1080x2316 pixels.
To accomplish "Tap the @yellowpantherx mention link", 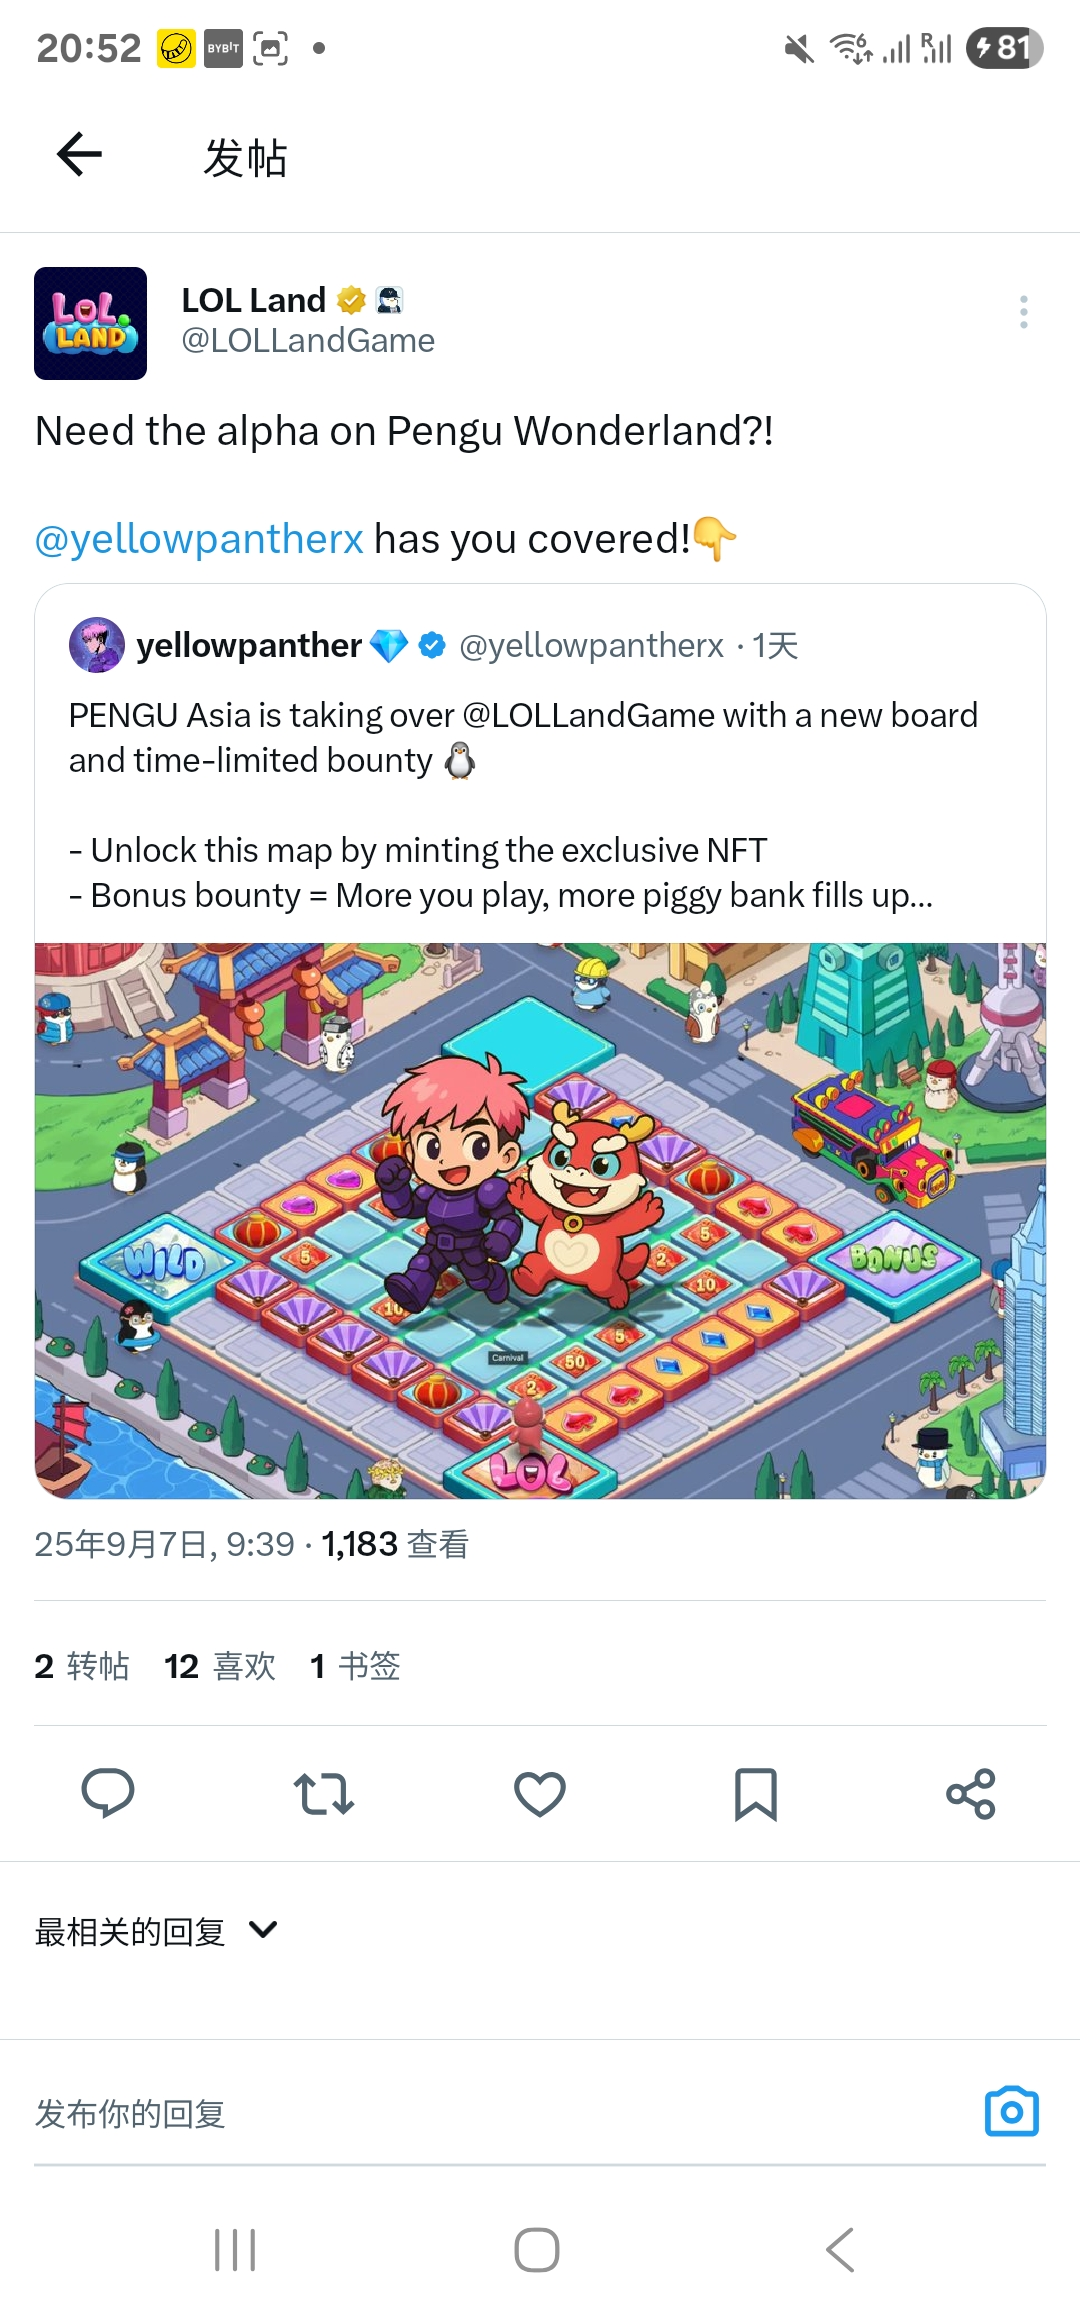I will tap(199, 539).
